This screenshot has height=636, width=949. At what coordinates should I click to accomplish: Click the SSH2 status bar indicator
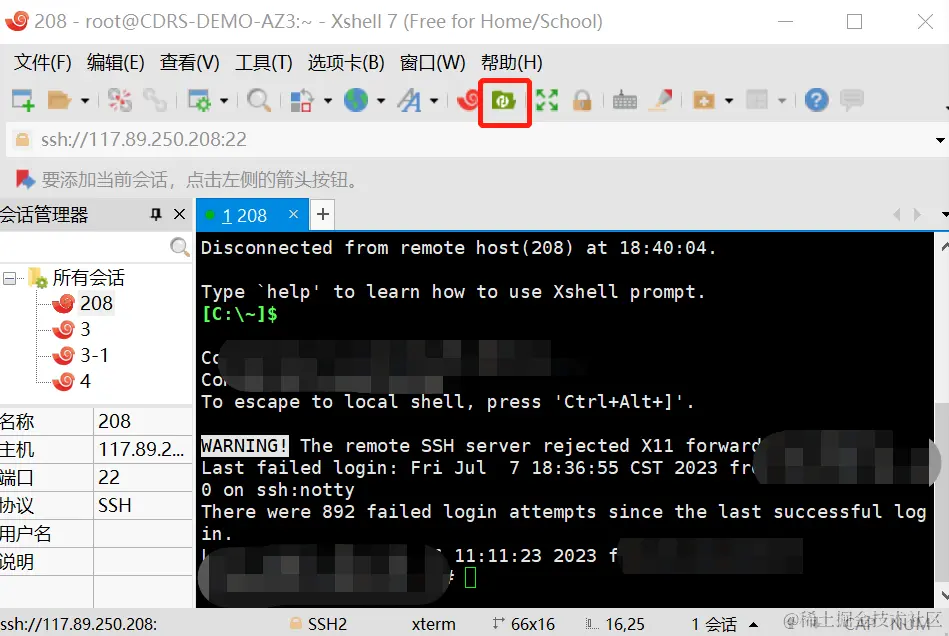(319, 624)
